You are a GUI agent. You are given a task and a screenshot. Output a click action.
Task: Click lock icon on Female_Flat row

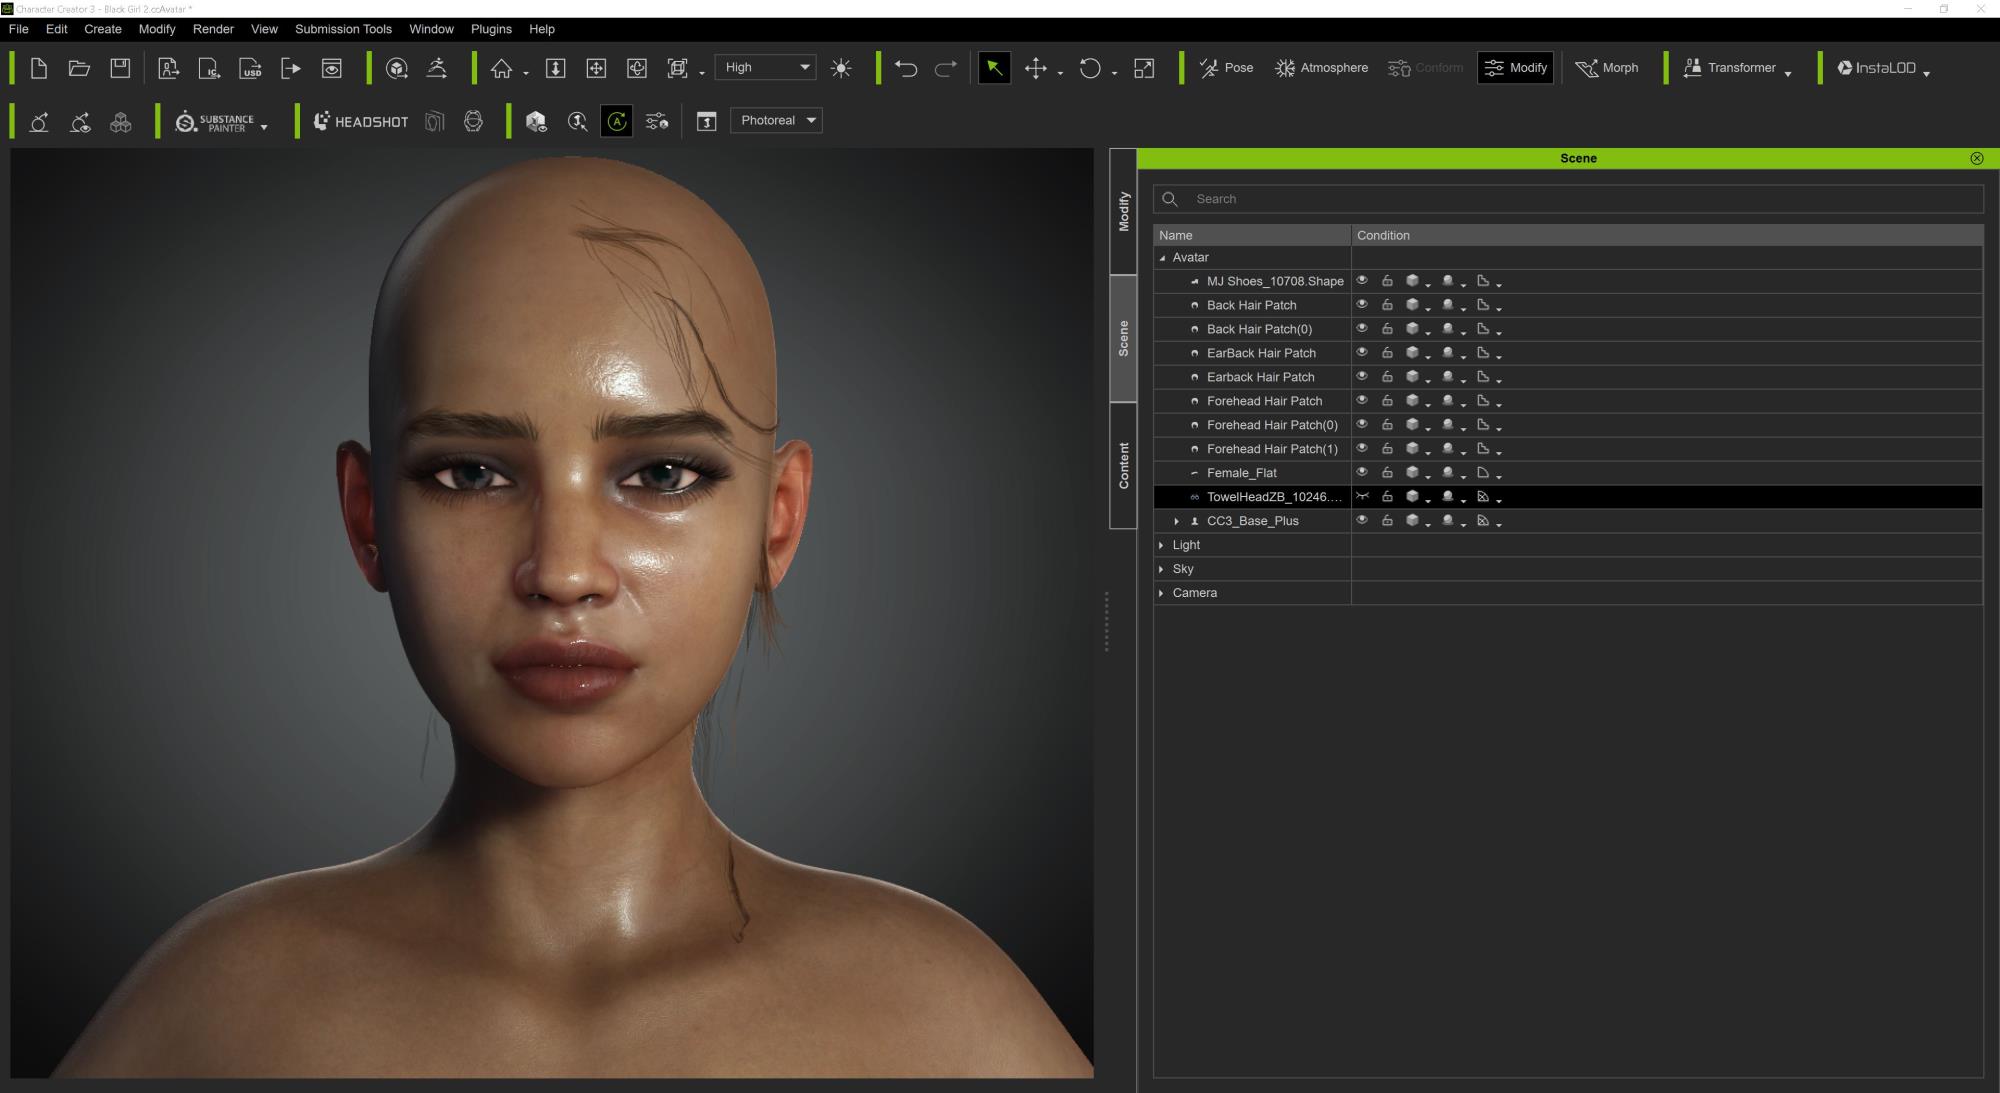[x=1387, y=472]
